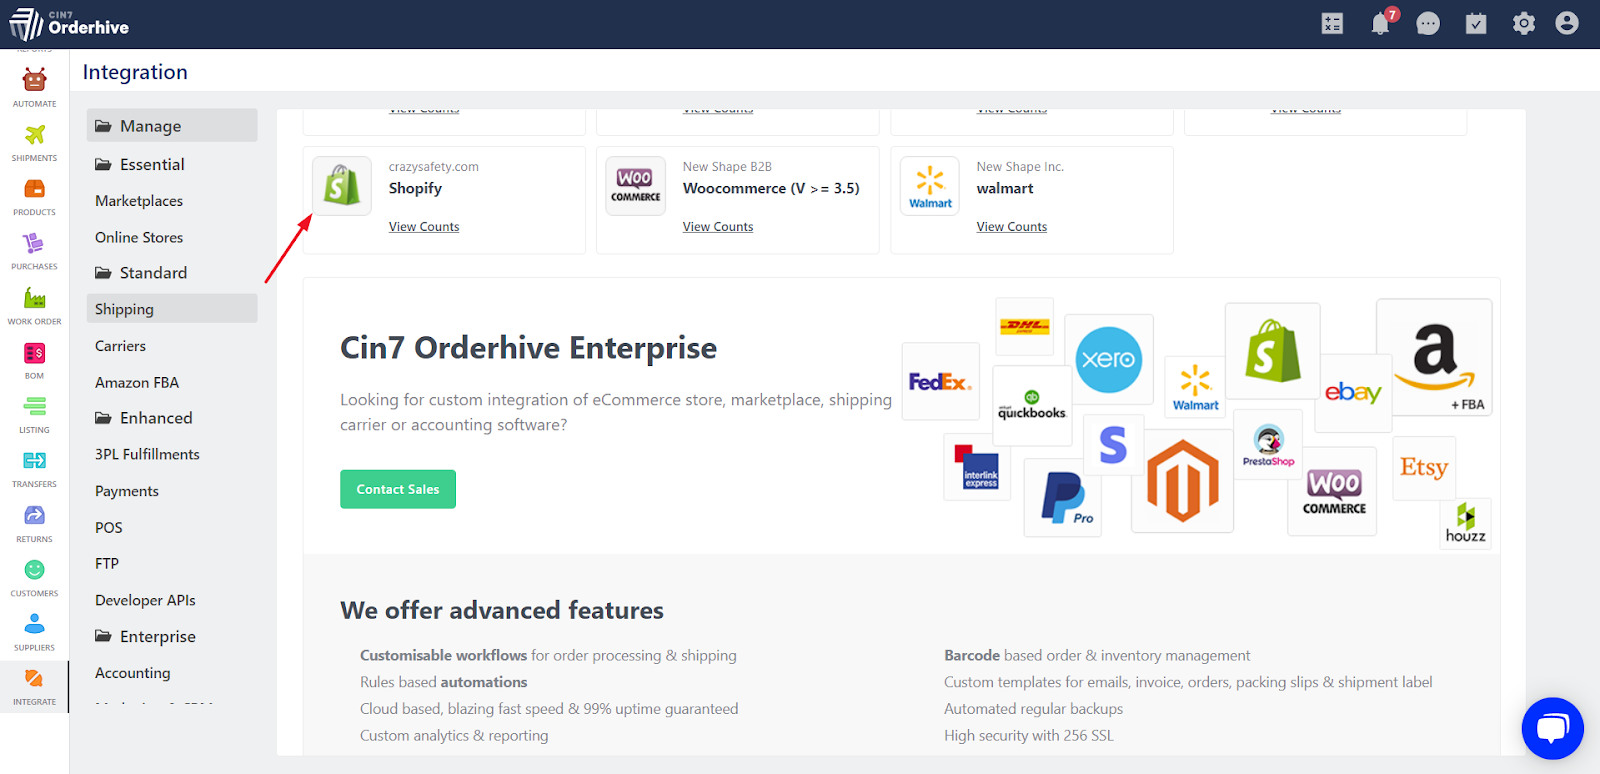The image size is (1600, 774).
Task: Select Amazon FBA menu item
Action: coord(137,383)
